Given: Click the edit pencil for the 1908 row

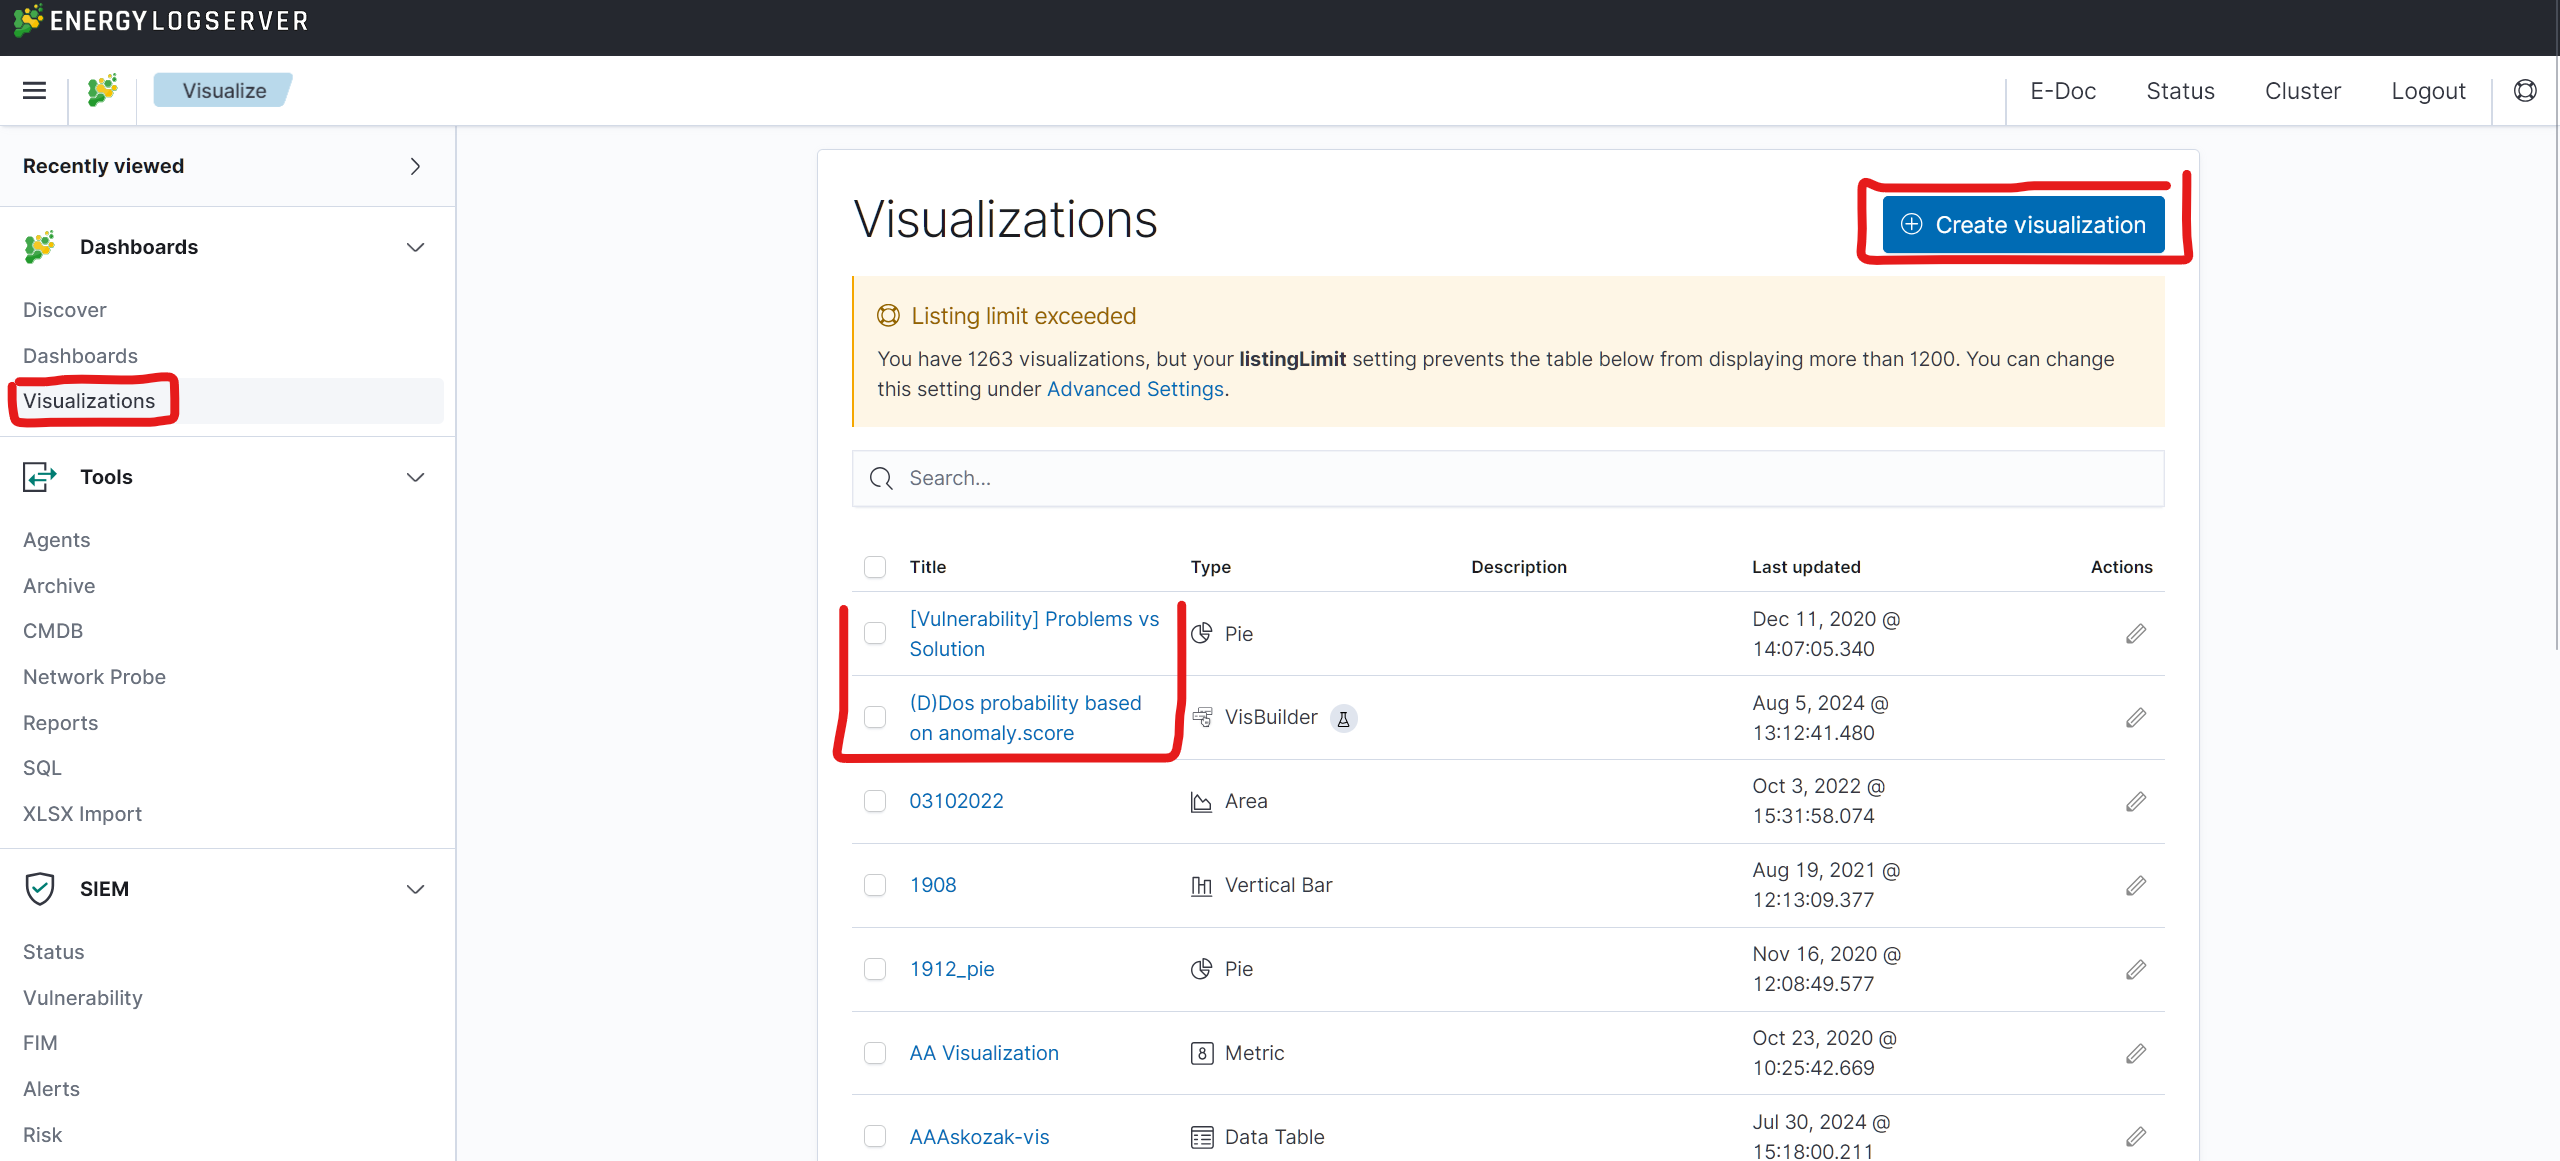Looking at the screenshot, I should 2136,885.
